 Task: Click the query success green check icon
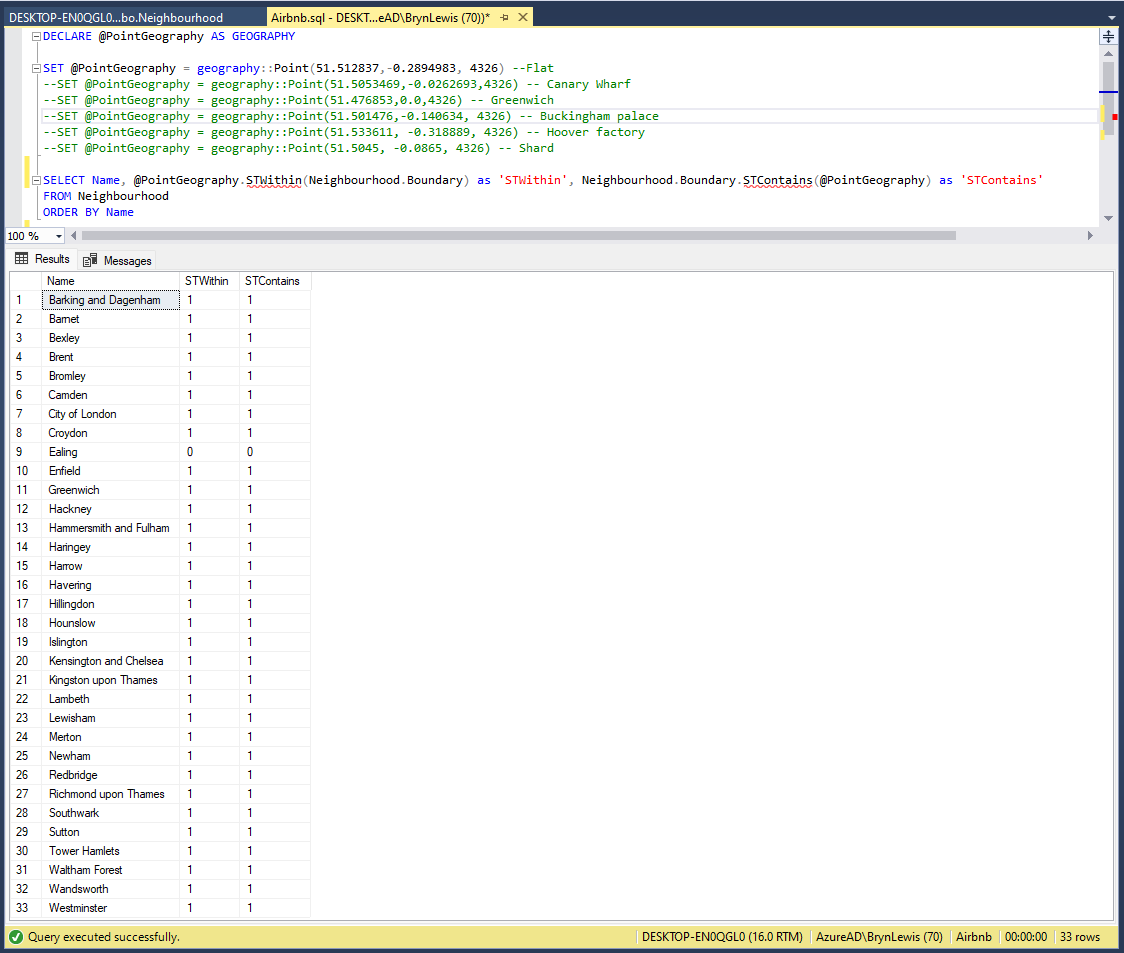(16, 937)
